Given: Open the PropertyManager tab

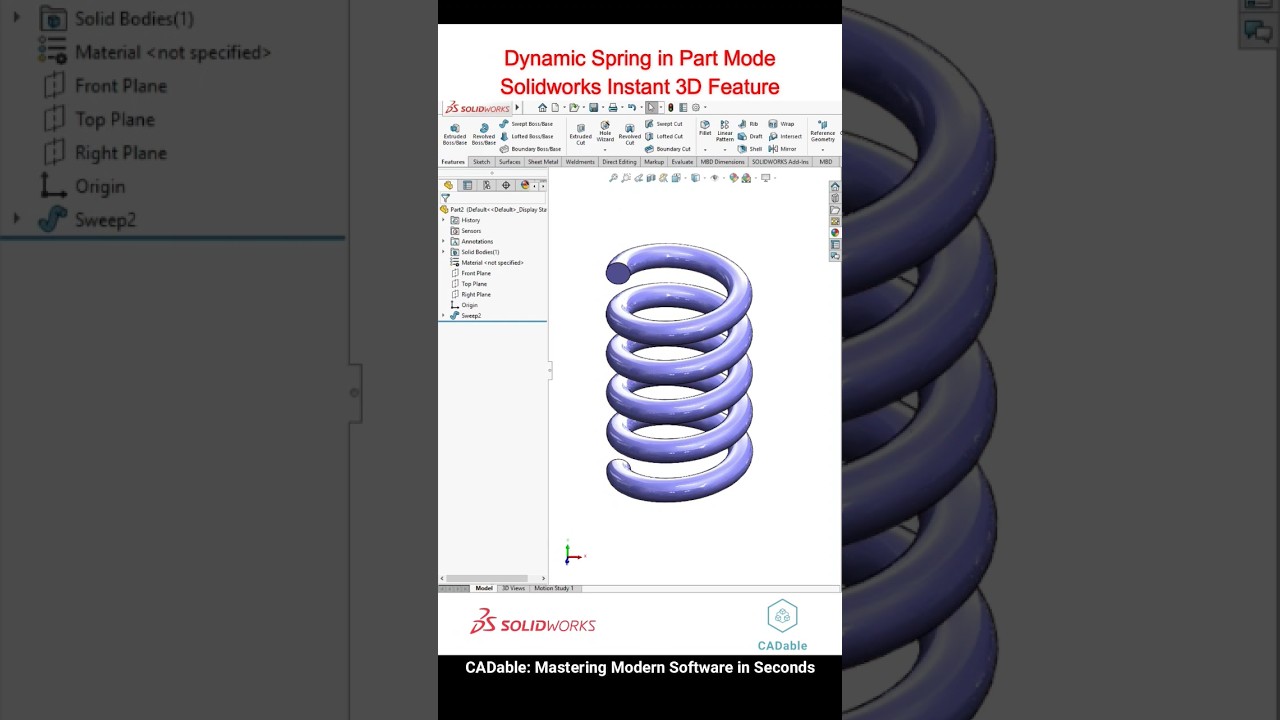Looking at the screenshot, I should pyautogui.click(x=467, y=185).
